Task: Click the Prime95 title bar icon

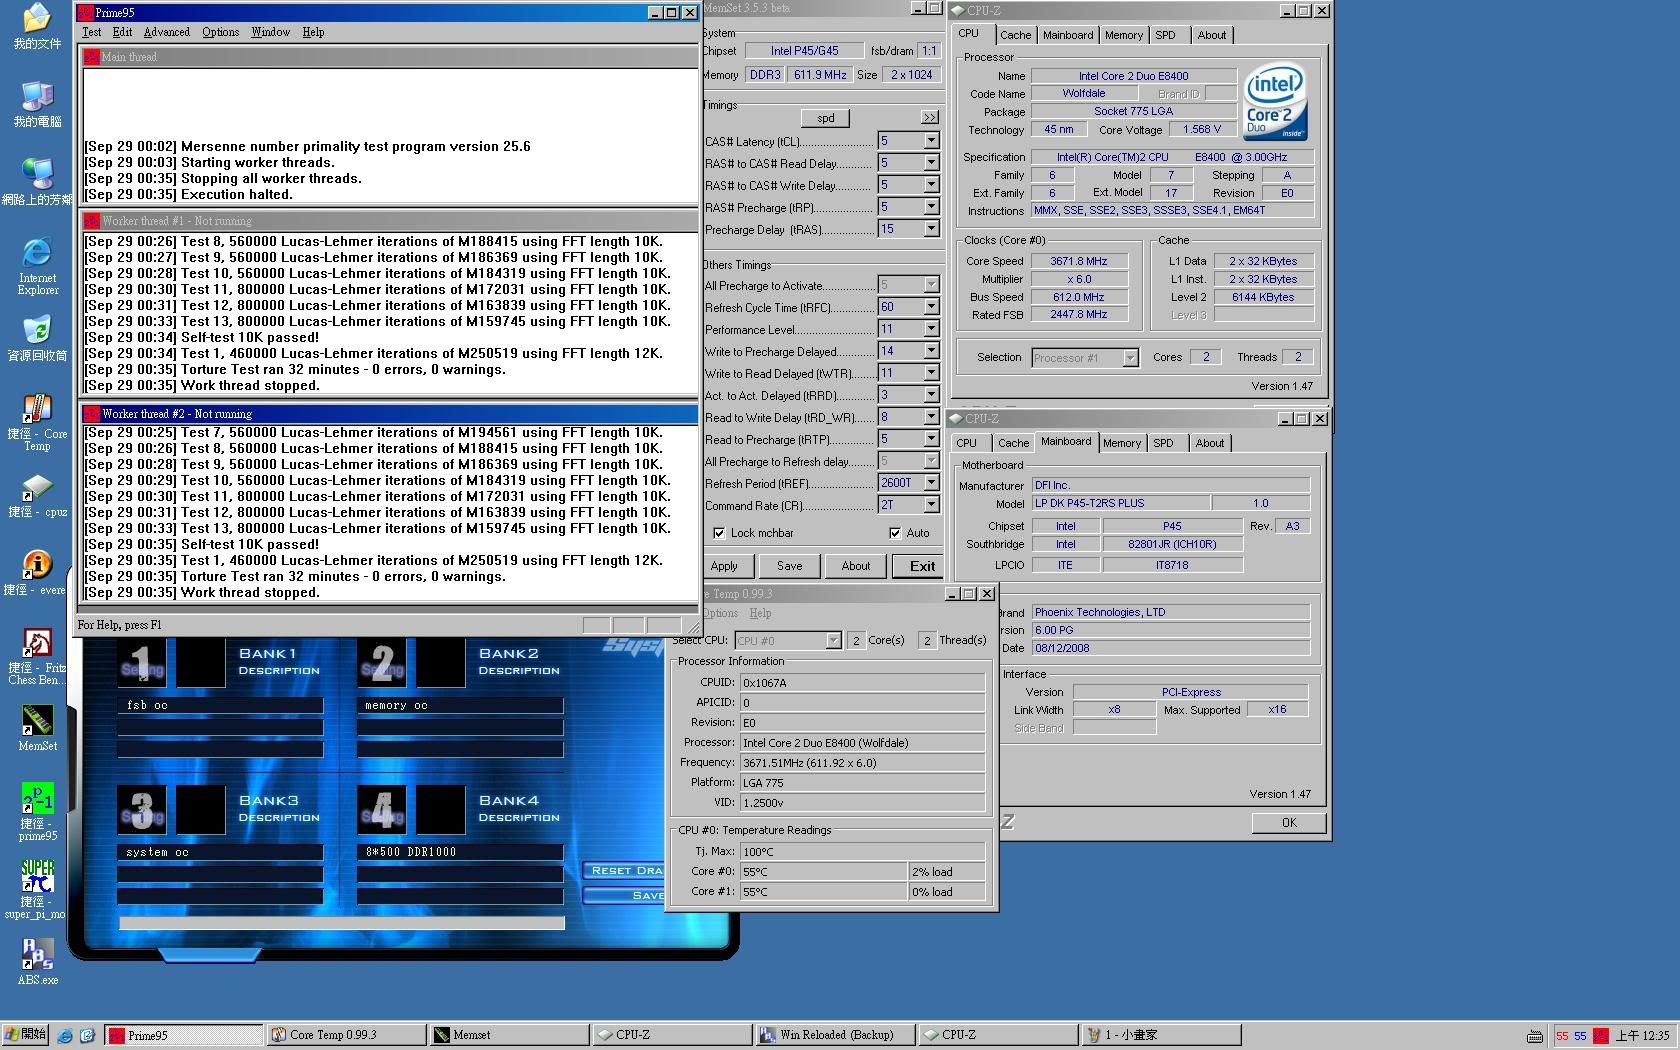Action: coord(86,13)
